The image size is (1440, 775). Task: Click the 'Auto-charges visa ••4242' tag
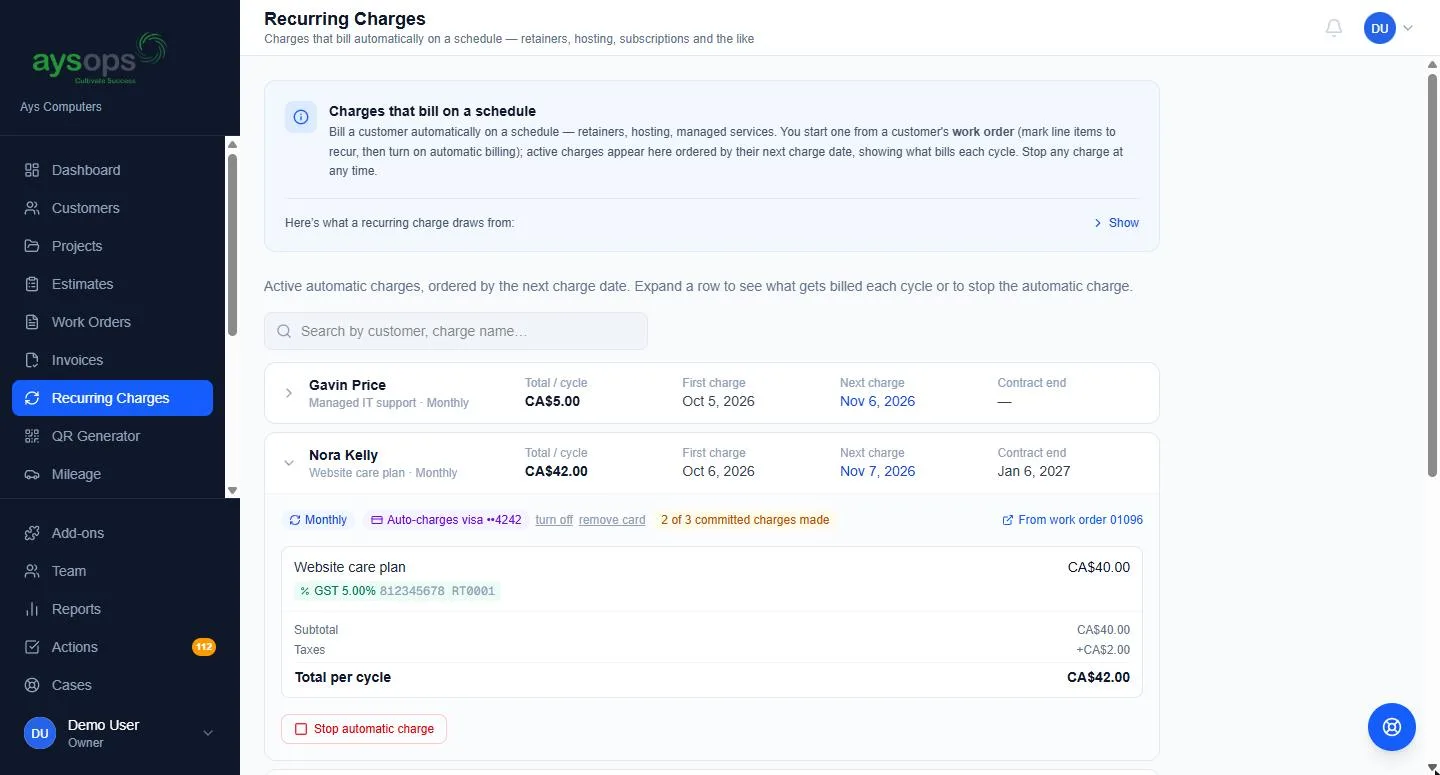[446, 520]
